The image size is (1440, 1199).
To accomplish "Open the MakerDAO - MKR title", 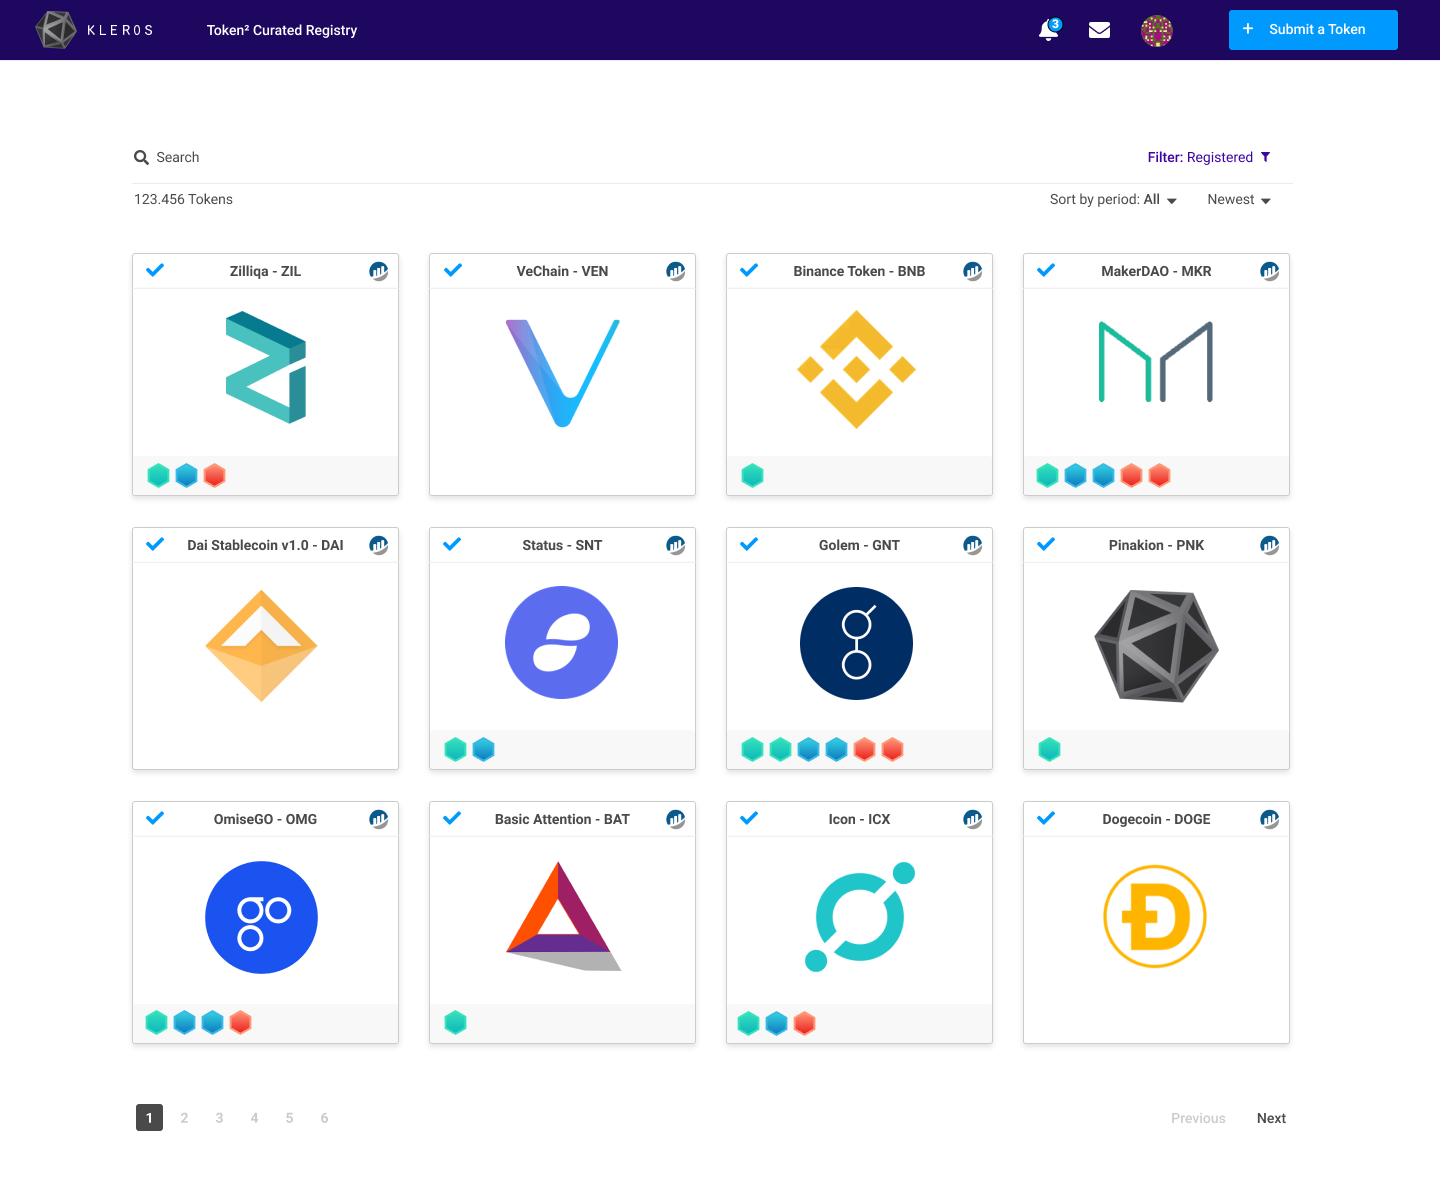I will tap(1156, 271).
